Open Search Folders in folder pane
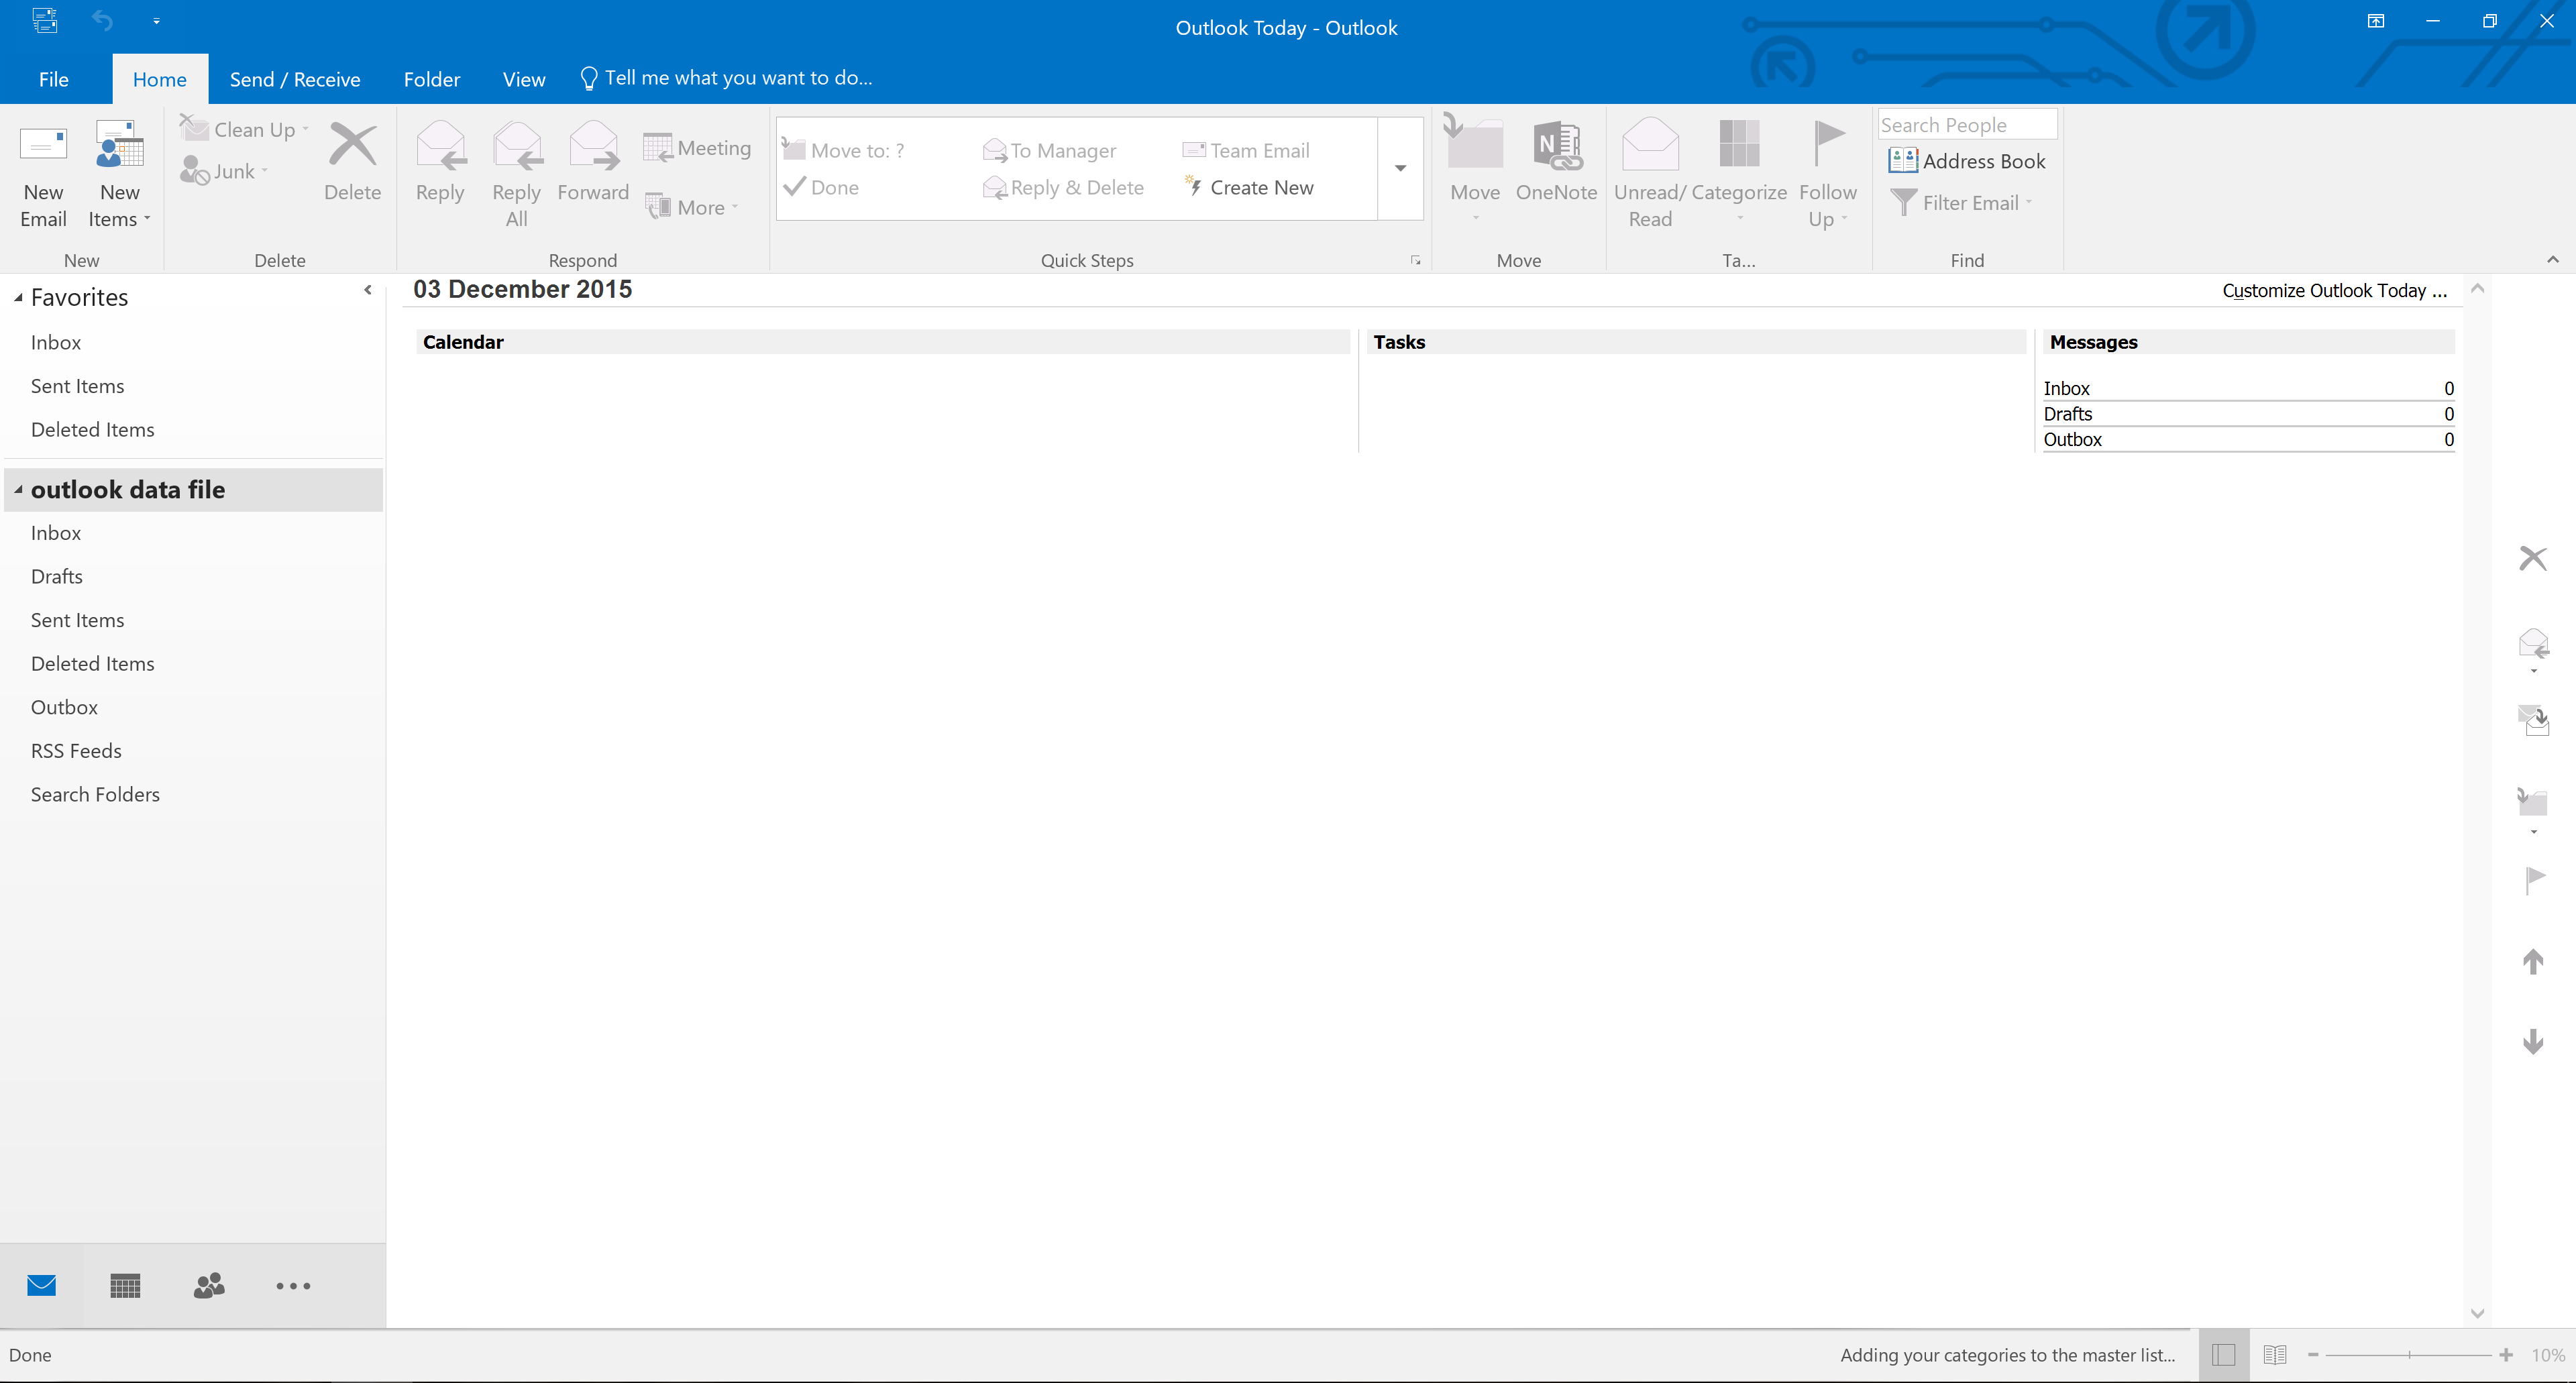2576x1383 pixels. [x=95, y=794]
